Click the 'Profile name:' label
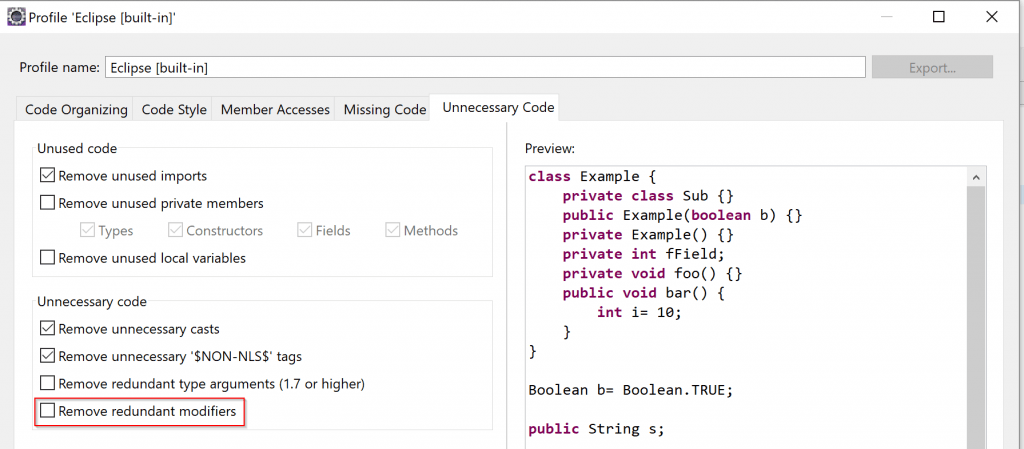 [x=59, y=67]
